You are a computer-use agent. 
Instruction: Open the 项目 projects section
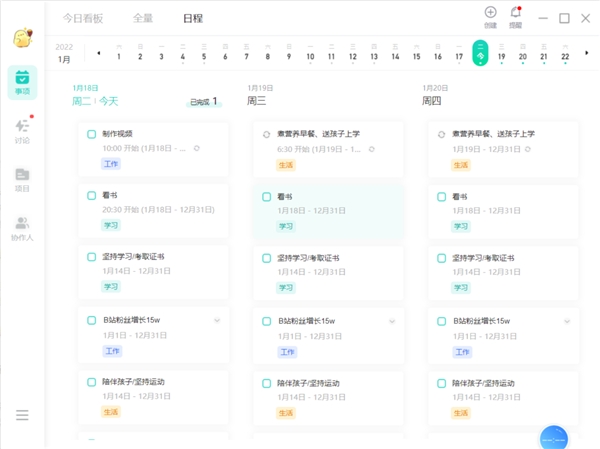click(x=22, y=180)
